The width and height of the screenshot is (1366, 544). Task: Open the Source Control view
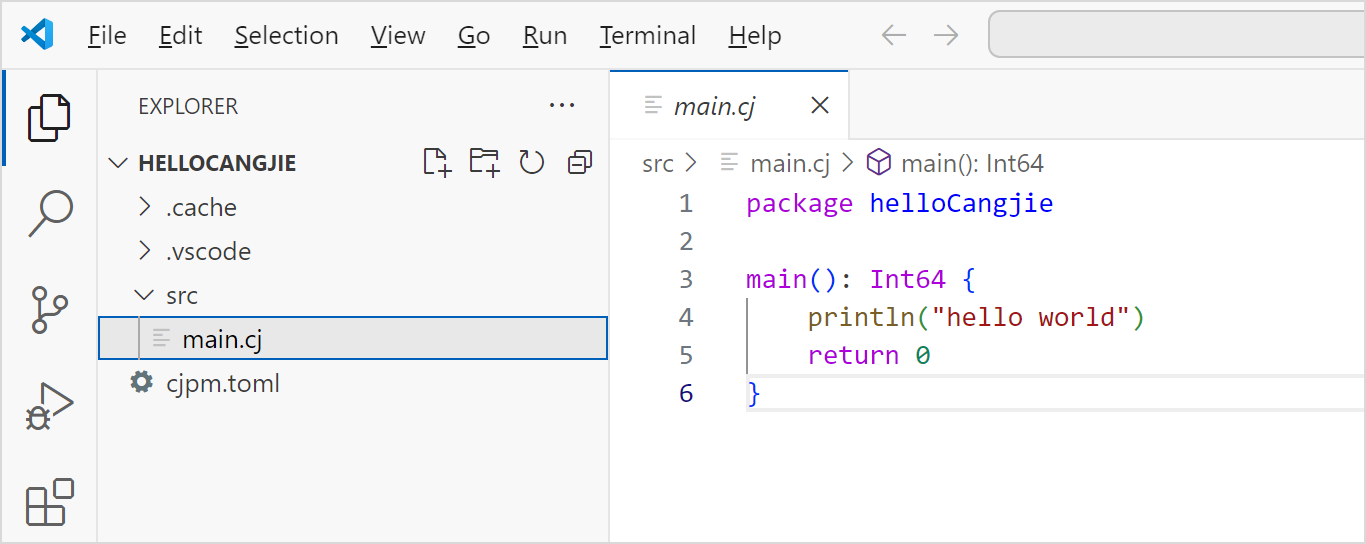tap(49, 309)
